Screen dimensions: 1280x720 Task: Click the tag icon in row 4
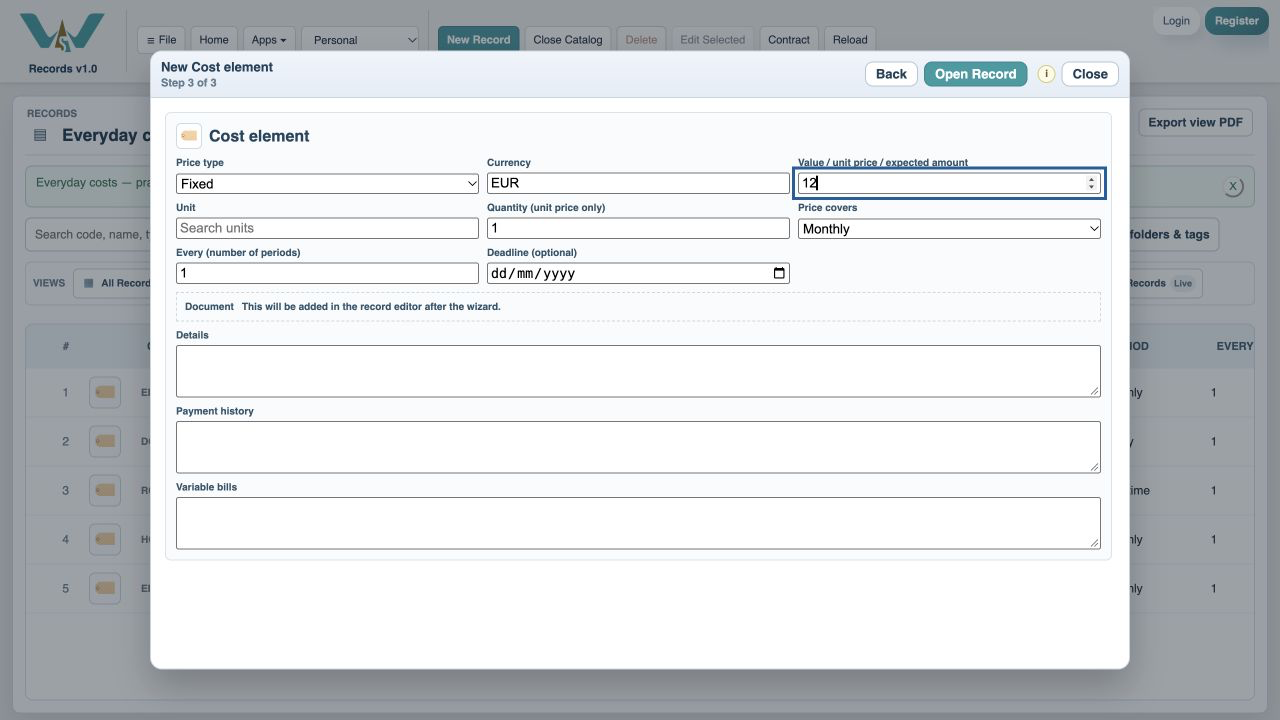tap(105, 540)
